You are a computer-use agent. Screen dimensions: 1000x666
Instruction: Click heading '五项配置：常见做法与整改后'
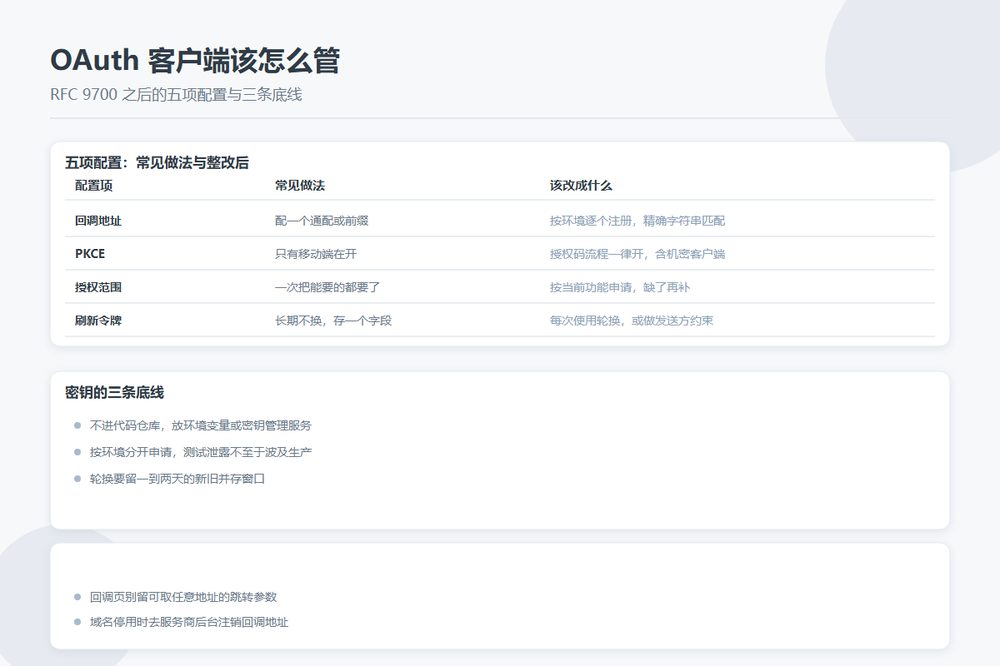point(157,163)
